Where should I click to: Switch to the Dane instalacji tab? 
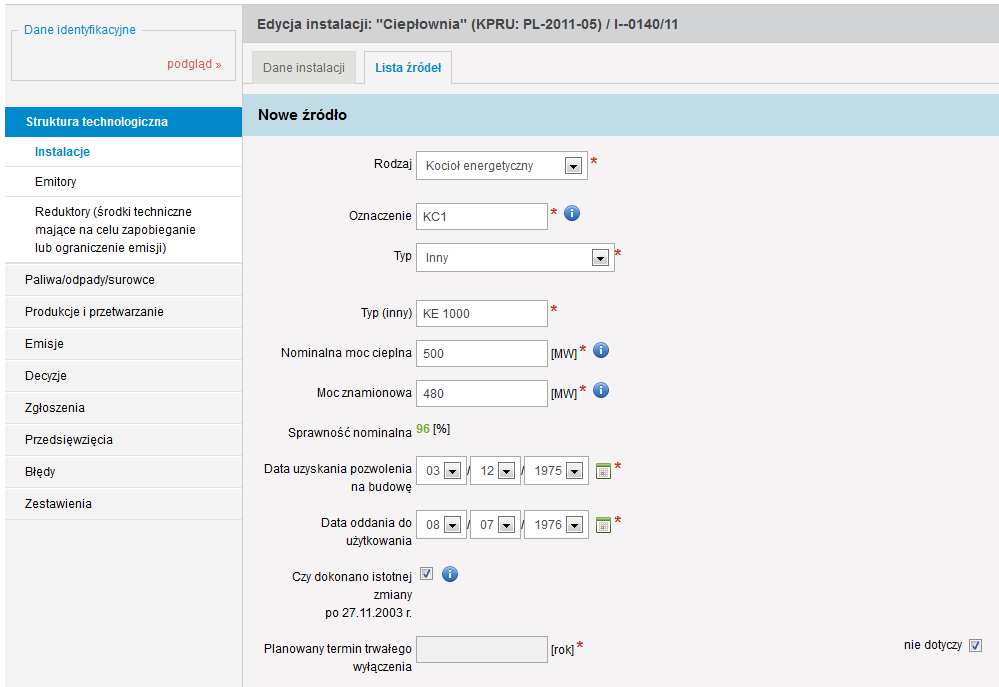[x=304, y=68]
